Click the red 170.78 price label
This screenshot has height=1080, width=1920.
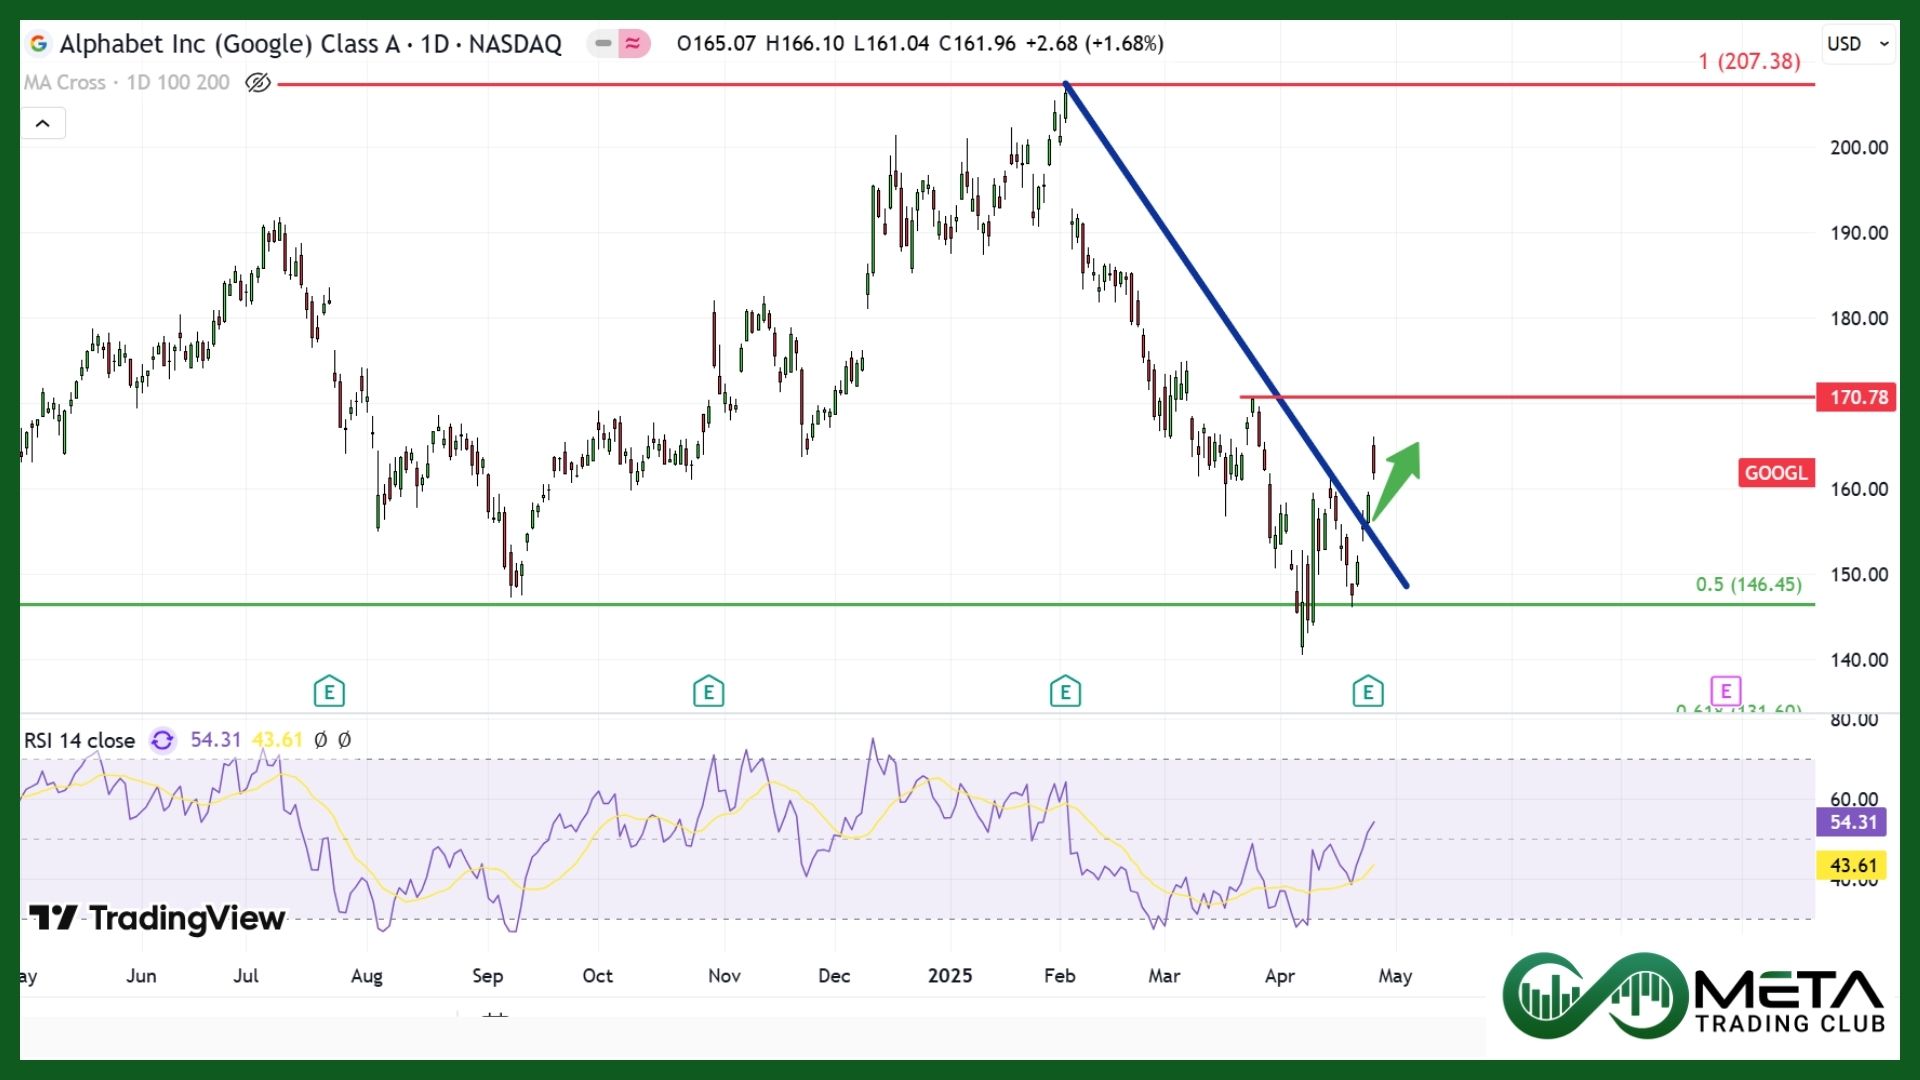(x=1856, y=398)
